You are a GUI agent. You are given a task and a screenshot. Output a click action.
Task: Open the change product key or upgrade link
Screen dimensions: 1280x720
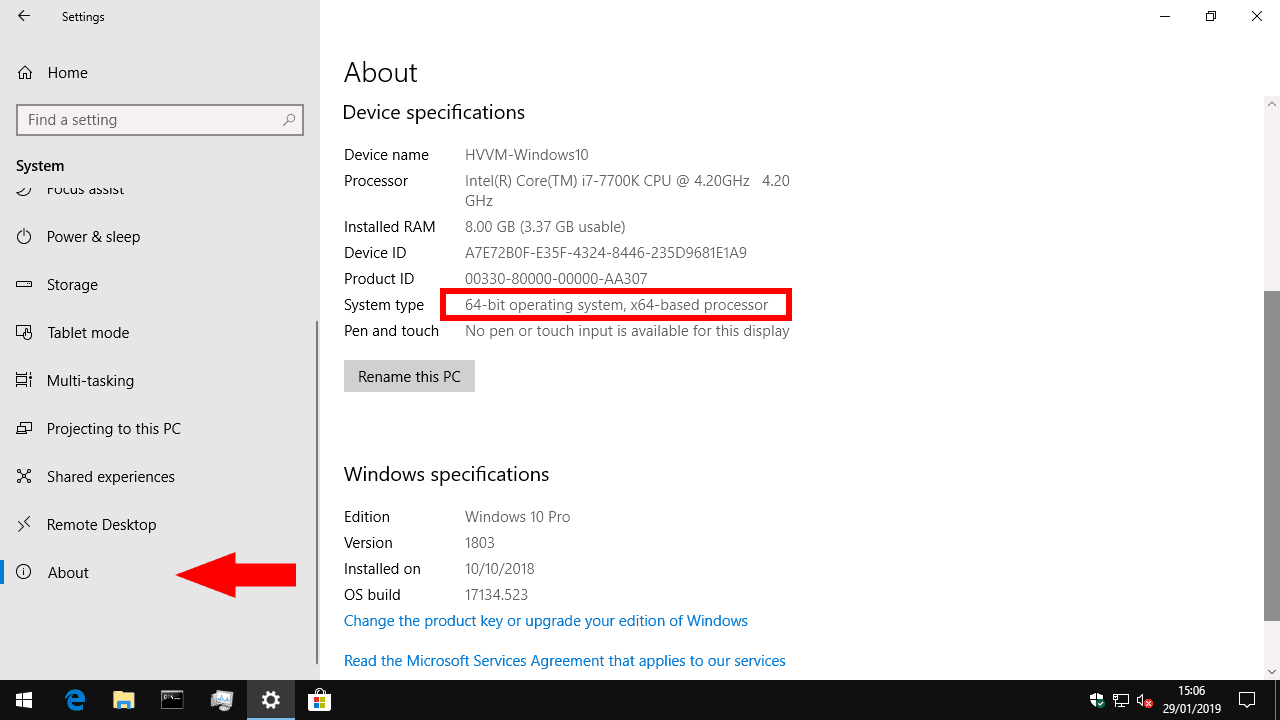click(x=545, y=621)
